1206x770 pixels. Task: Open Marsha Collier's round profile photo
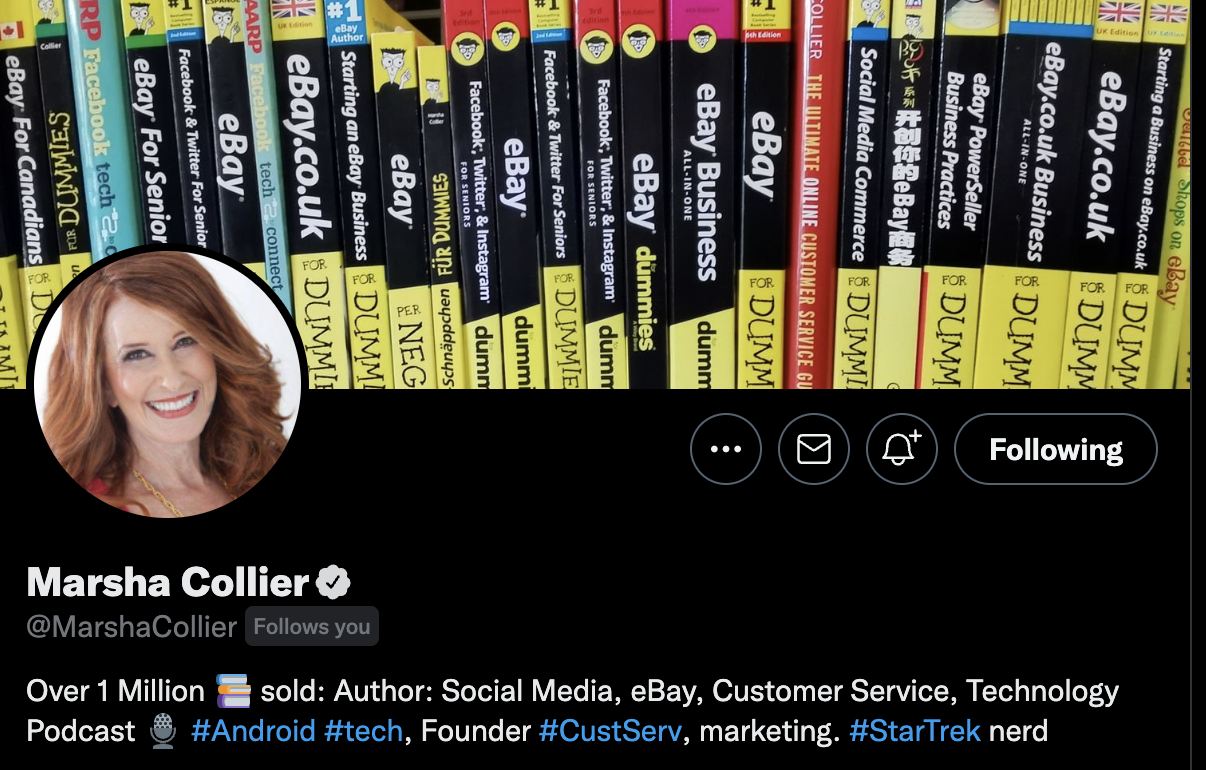tap(167, 383)
